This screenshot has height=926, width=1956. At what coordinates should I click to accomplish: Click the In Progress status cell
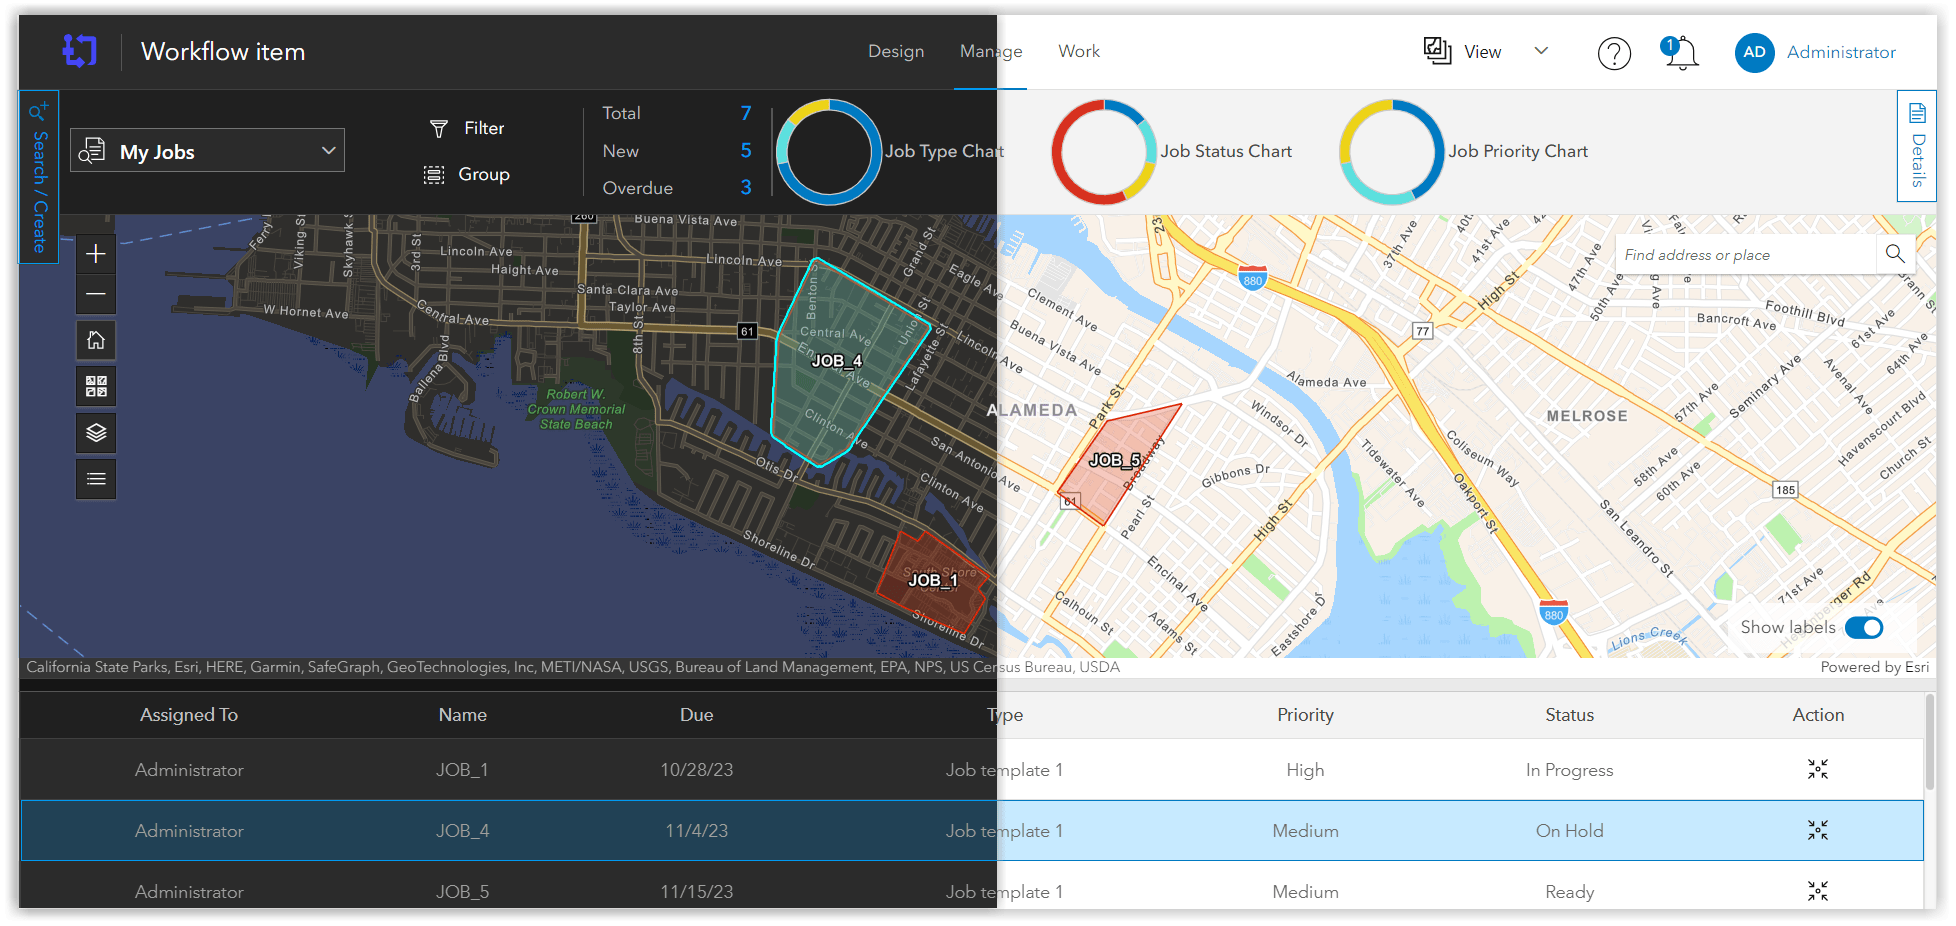(x=1569, y=770)
